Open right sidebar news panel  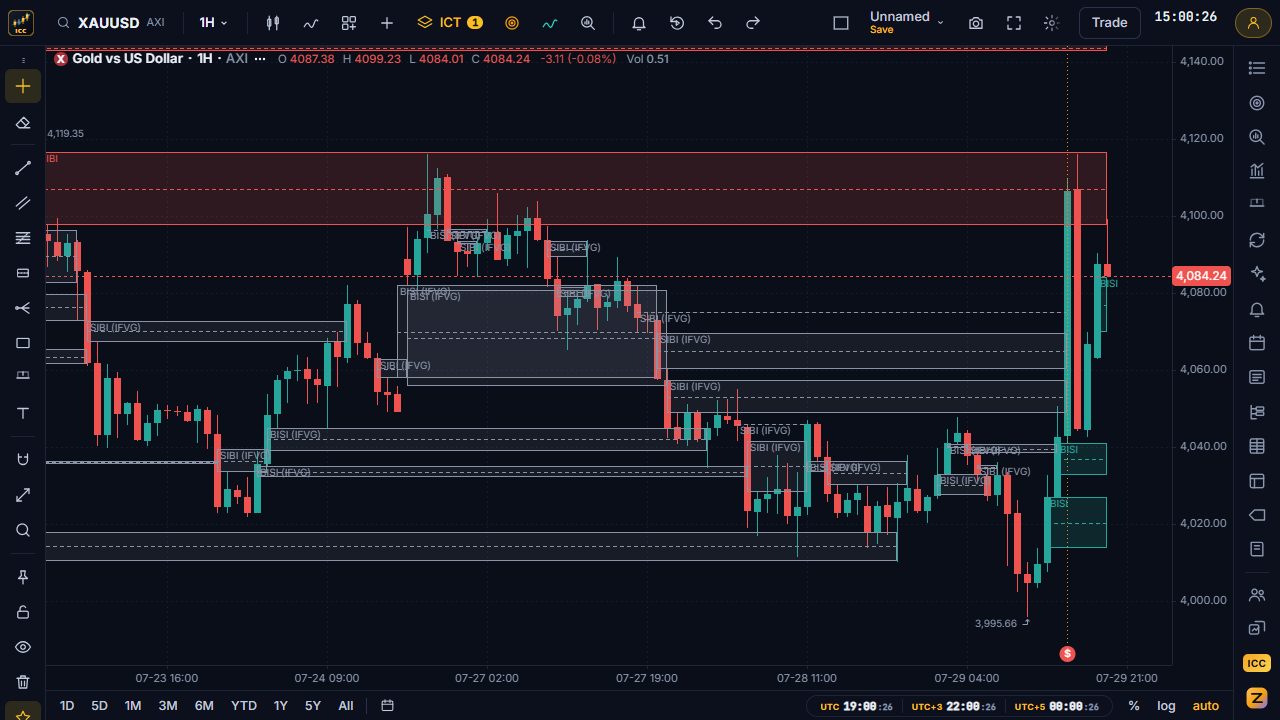[x=1257, y=377]
